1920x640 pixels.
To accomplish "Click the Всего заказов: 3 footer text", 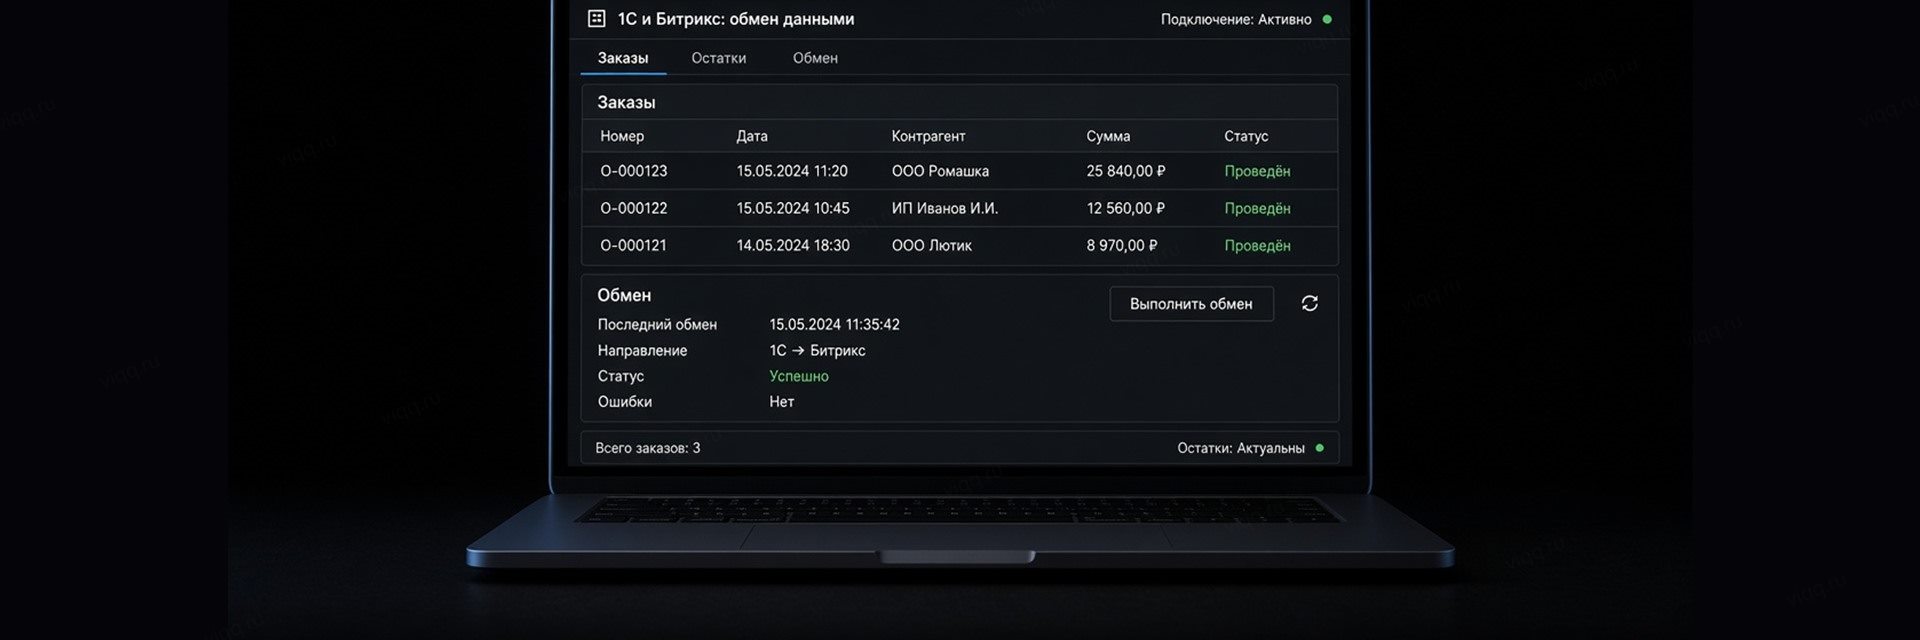I will [647, 448].
